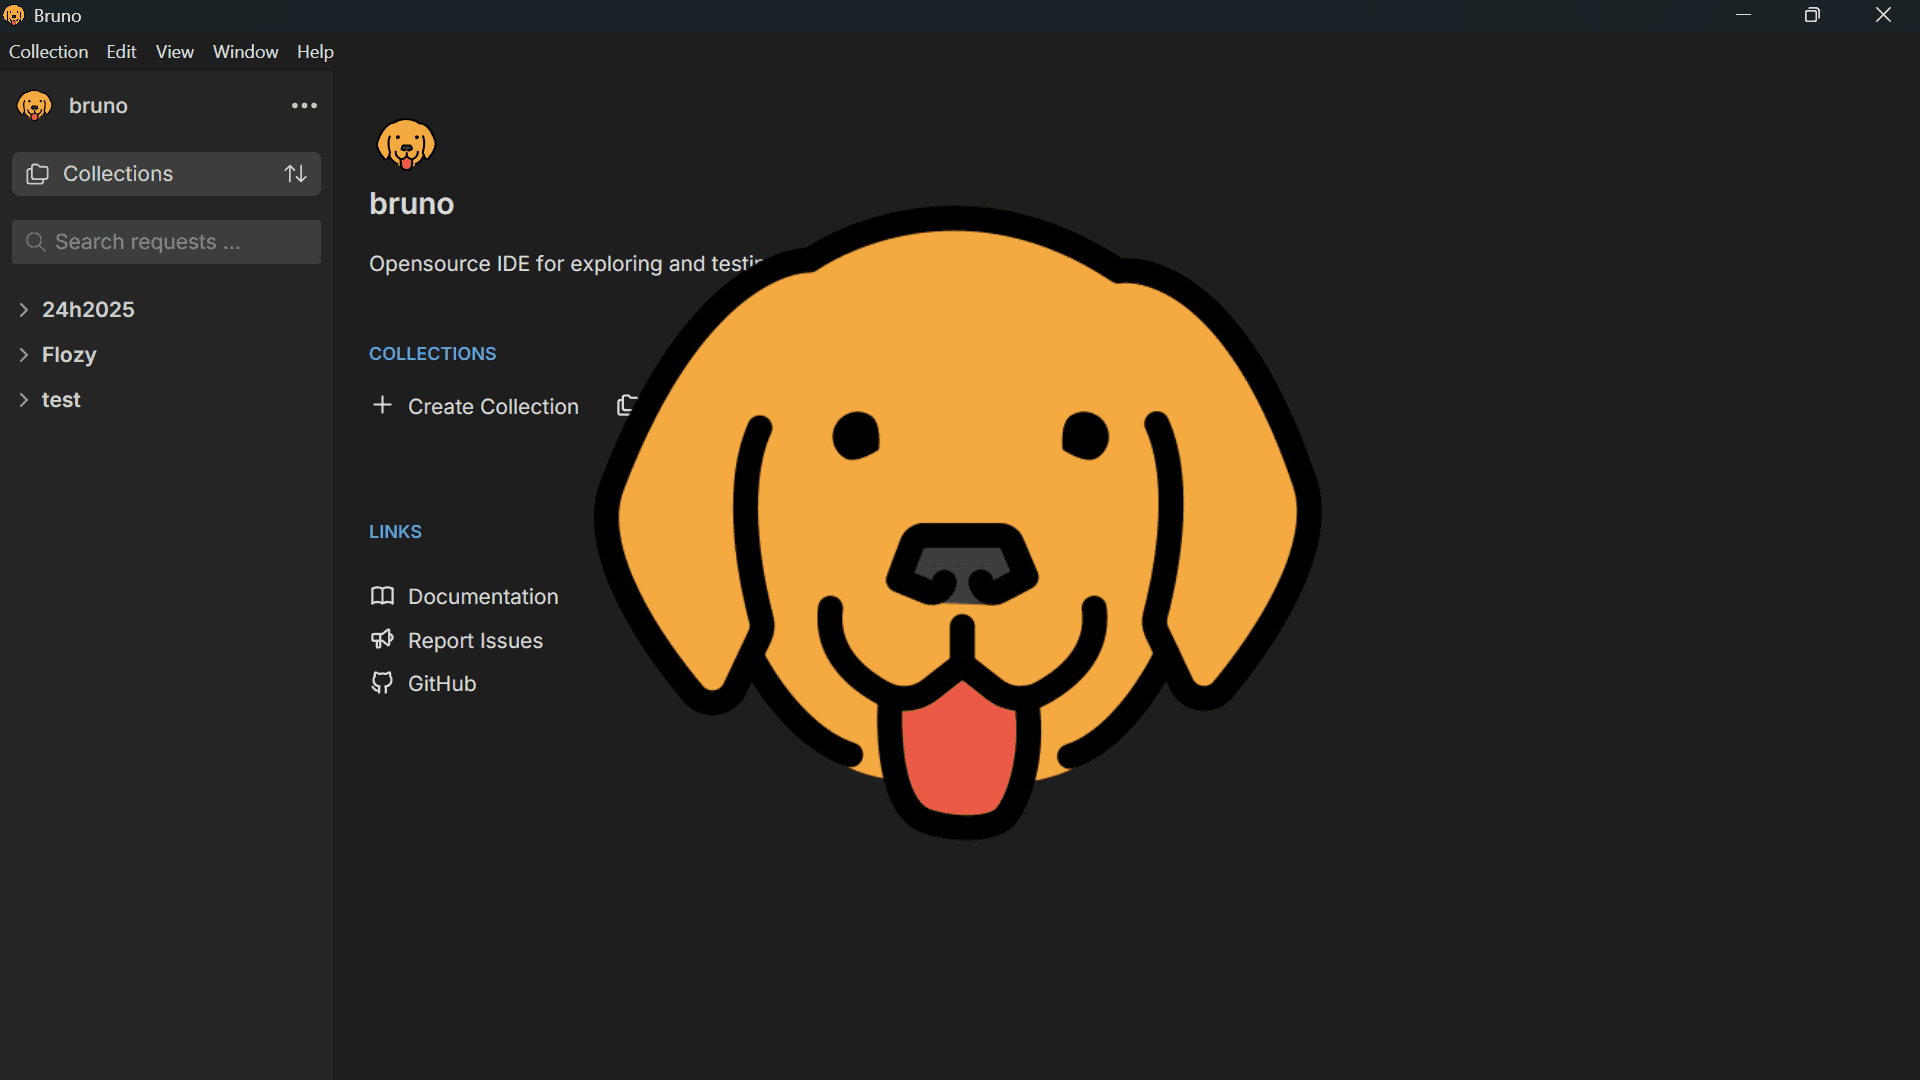Click the megaphone icon beside Report Issues
The height and width of the screenshot is (1080, 1920).
[382, 639]
